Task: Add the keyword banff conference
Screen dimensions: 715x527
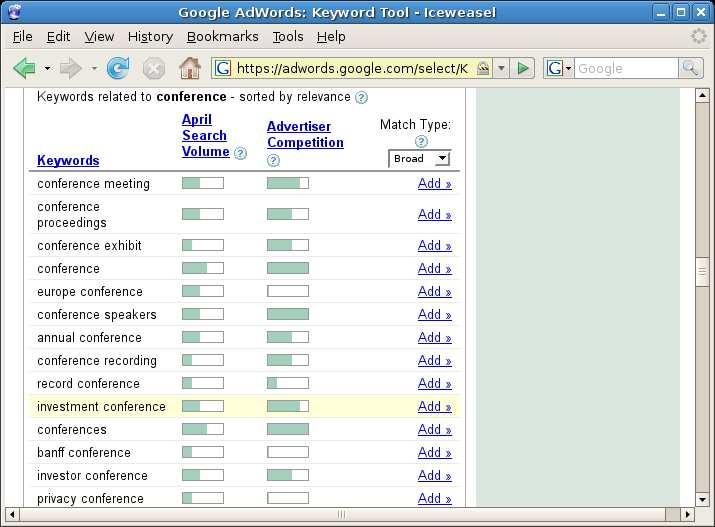Action: [x=435, y=452]
